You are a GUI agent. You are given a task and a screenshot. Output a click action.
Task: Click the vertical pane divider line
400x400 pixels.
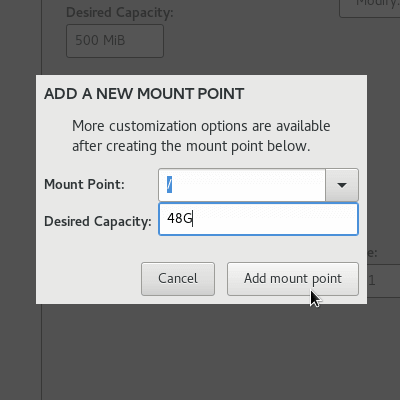coord(42,350)
